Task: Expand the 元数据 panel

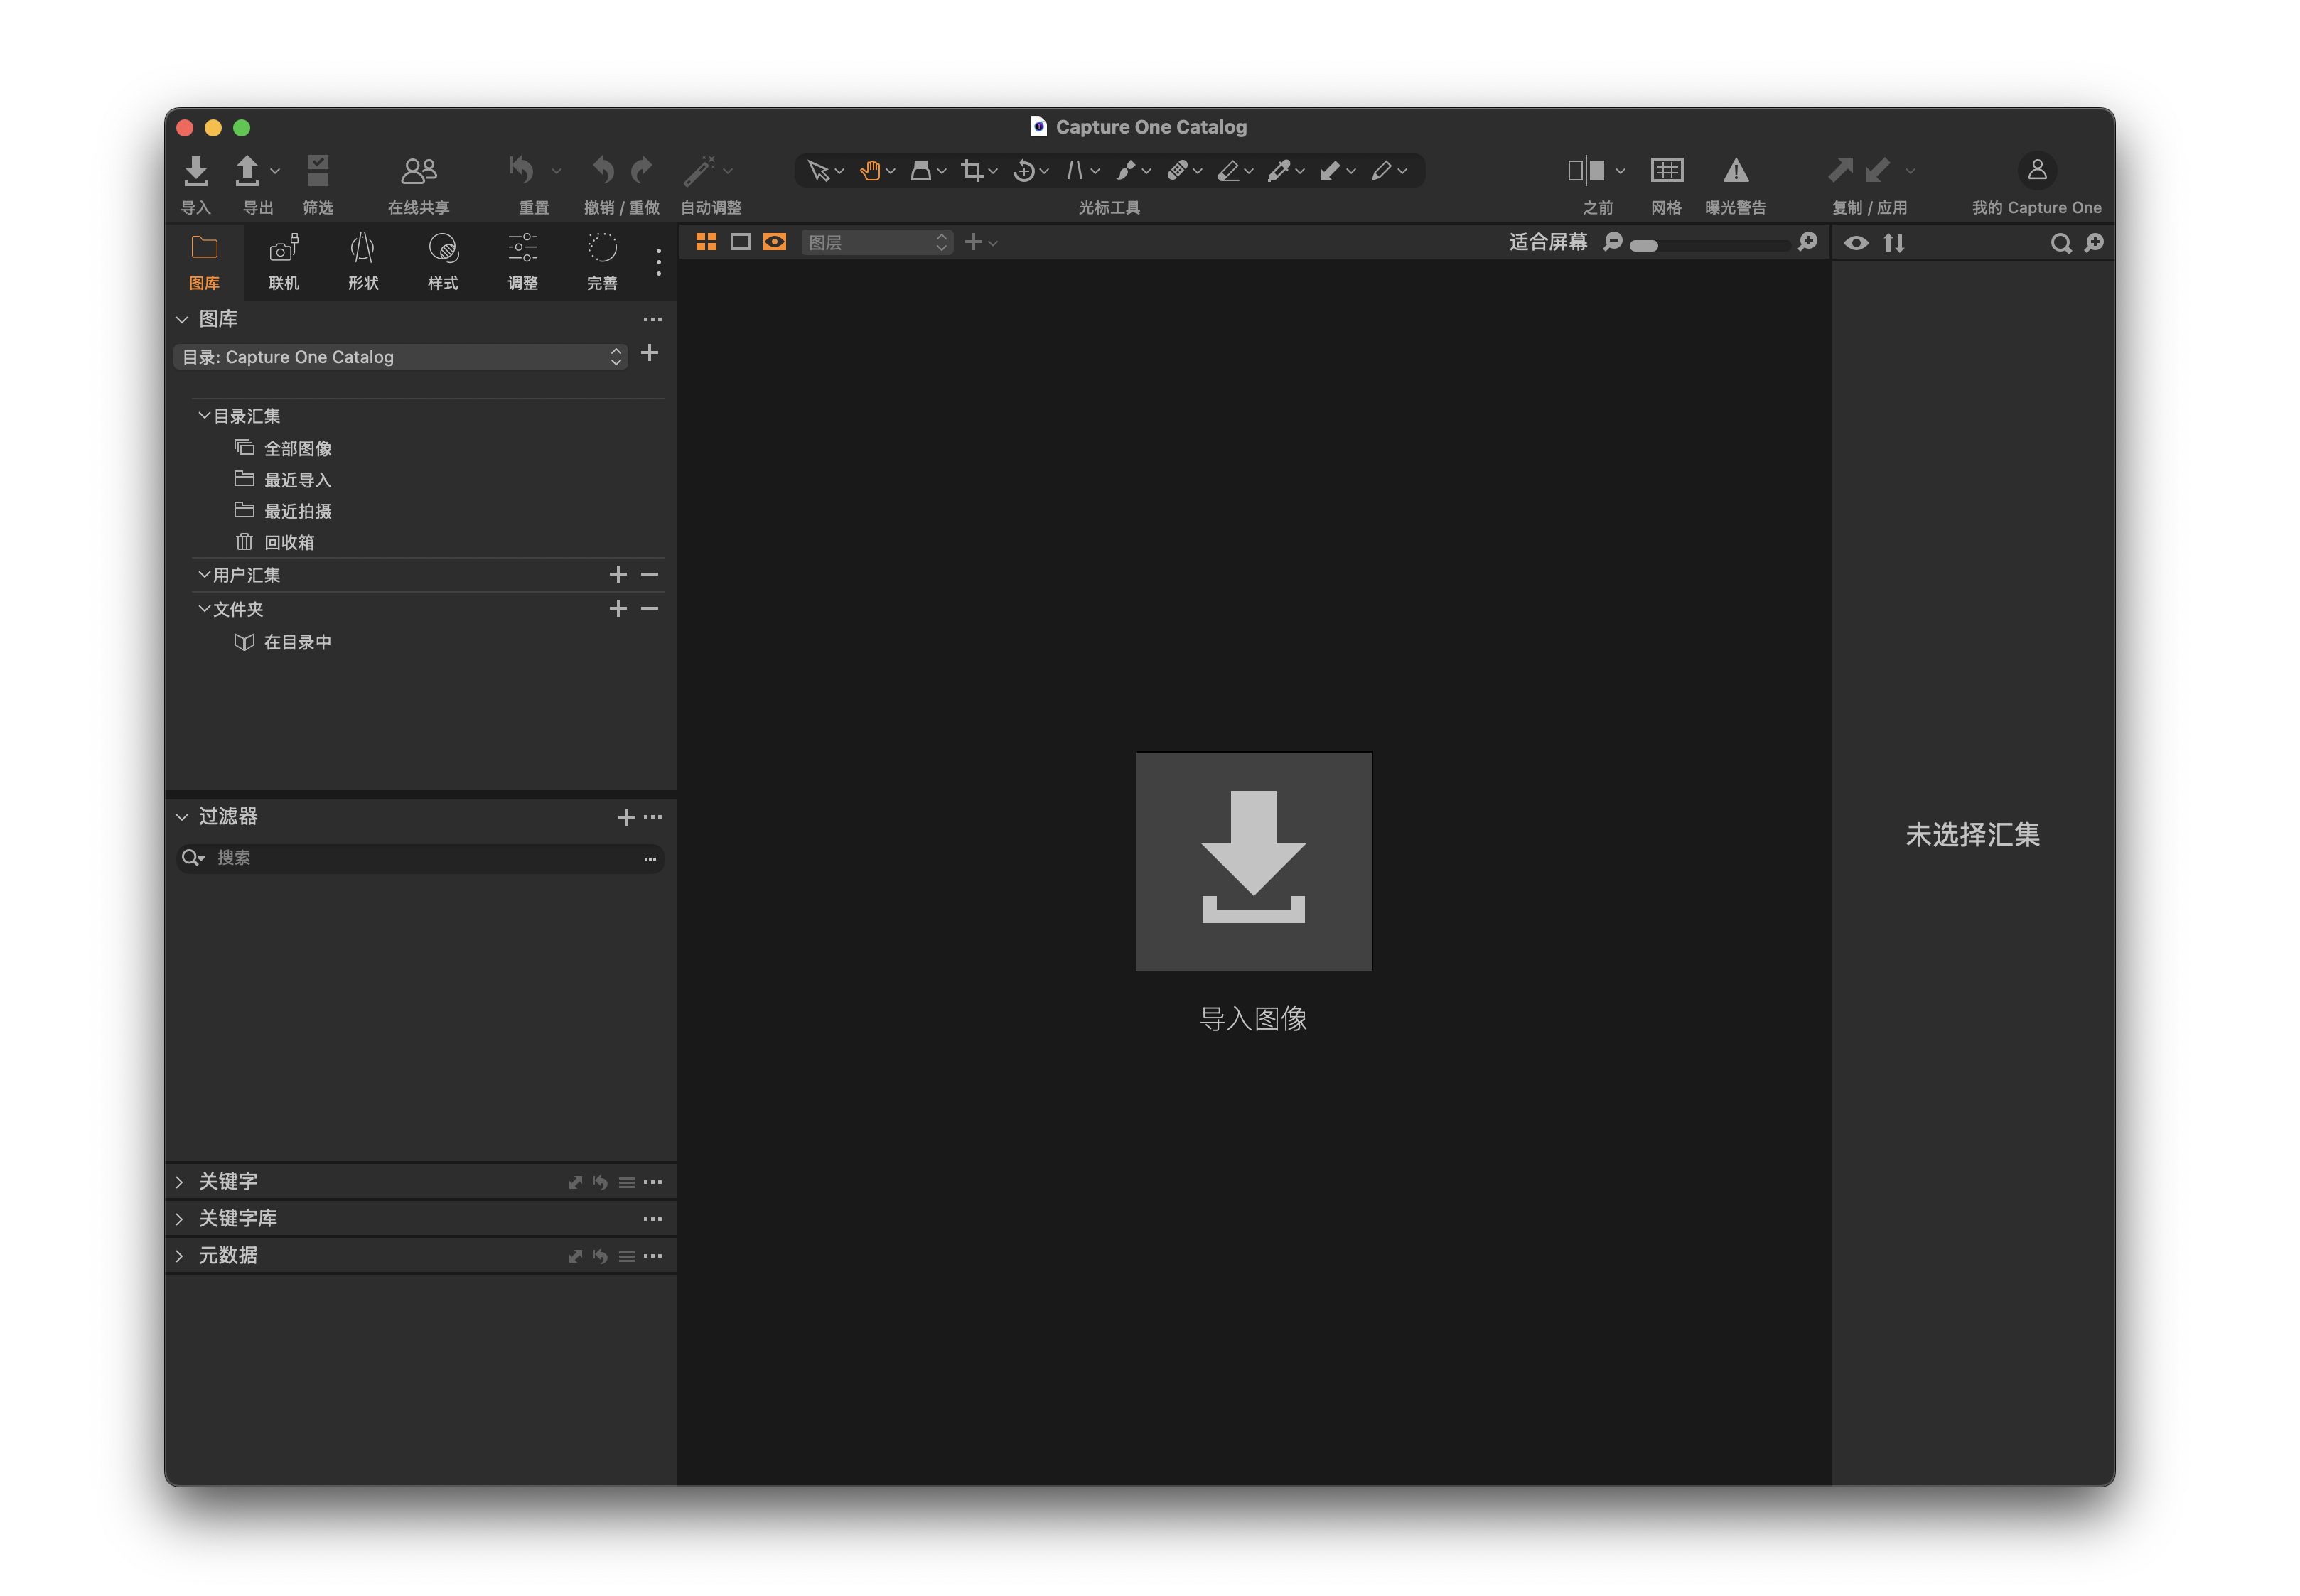Action: click(x=180, y=1256)
